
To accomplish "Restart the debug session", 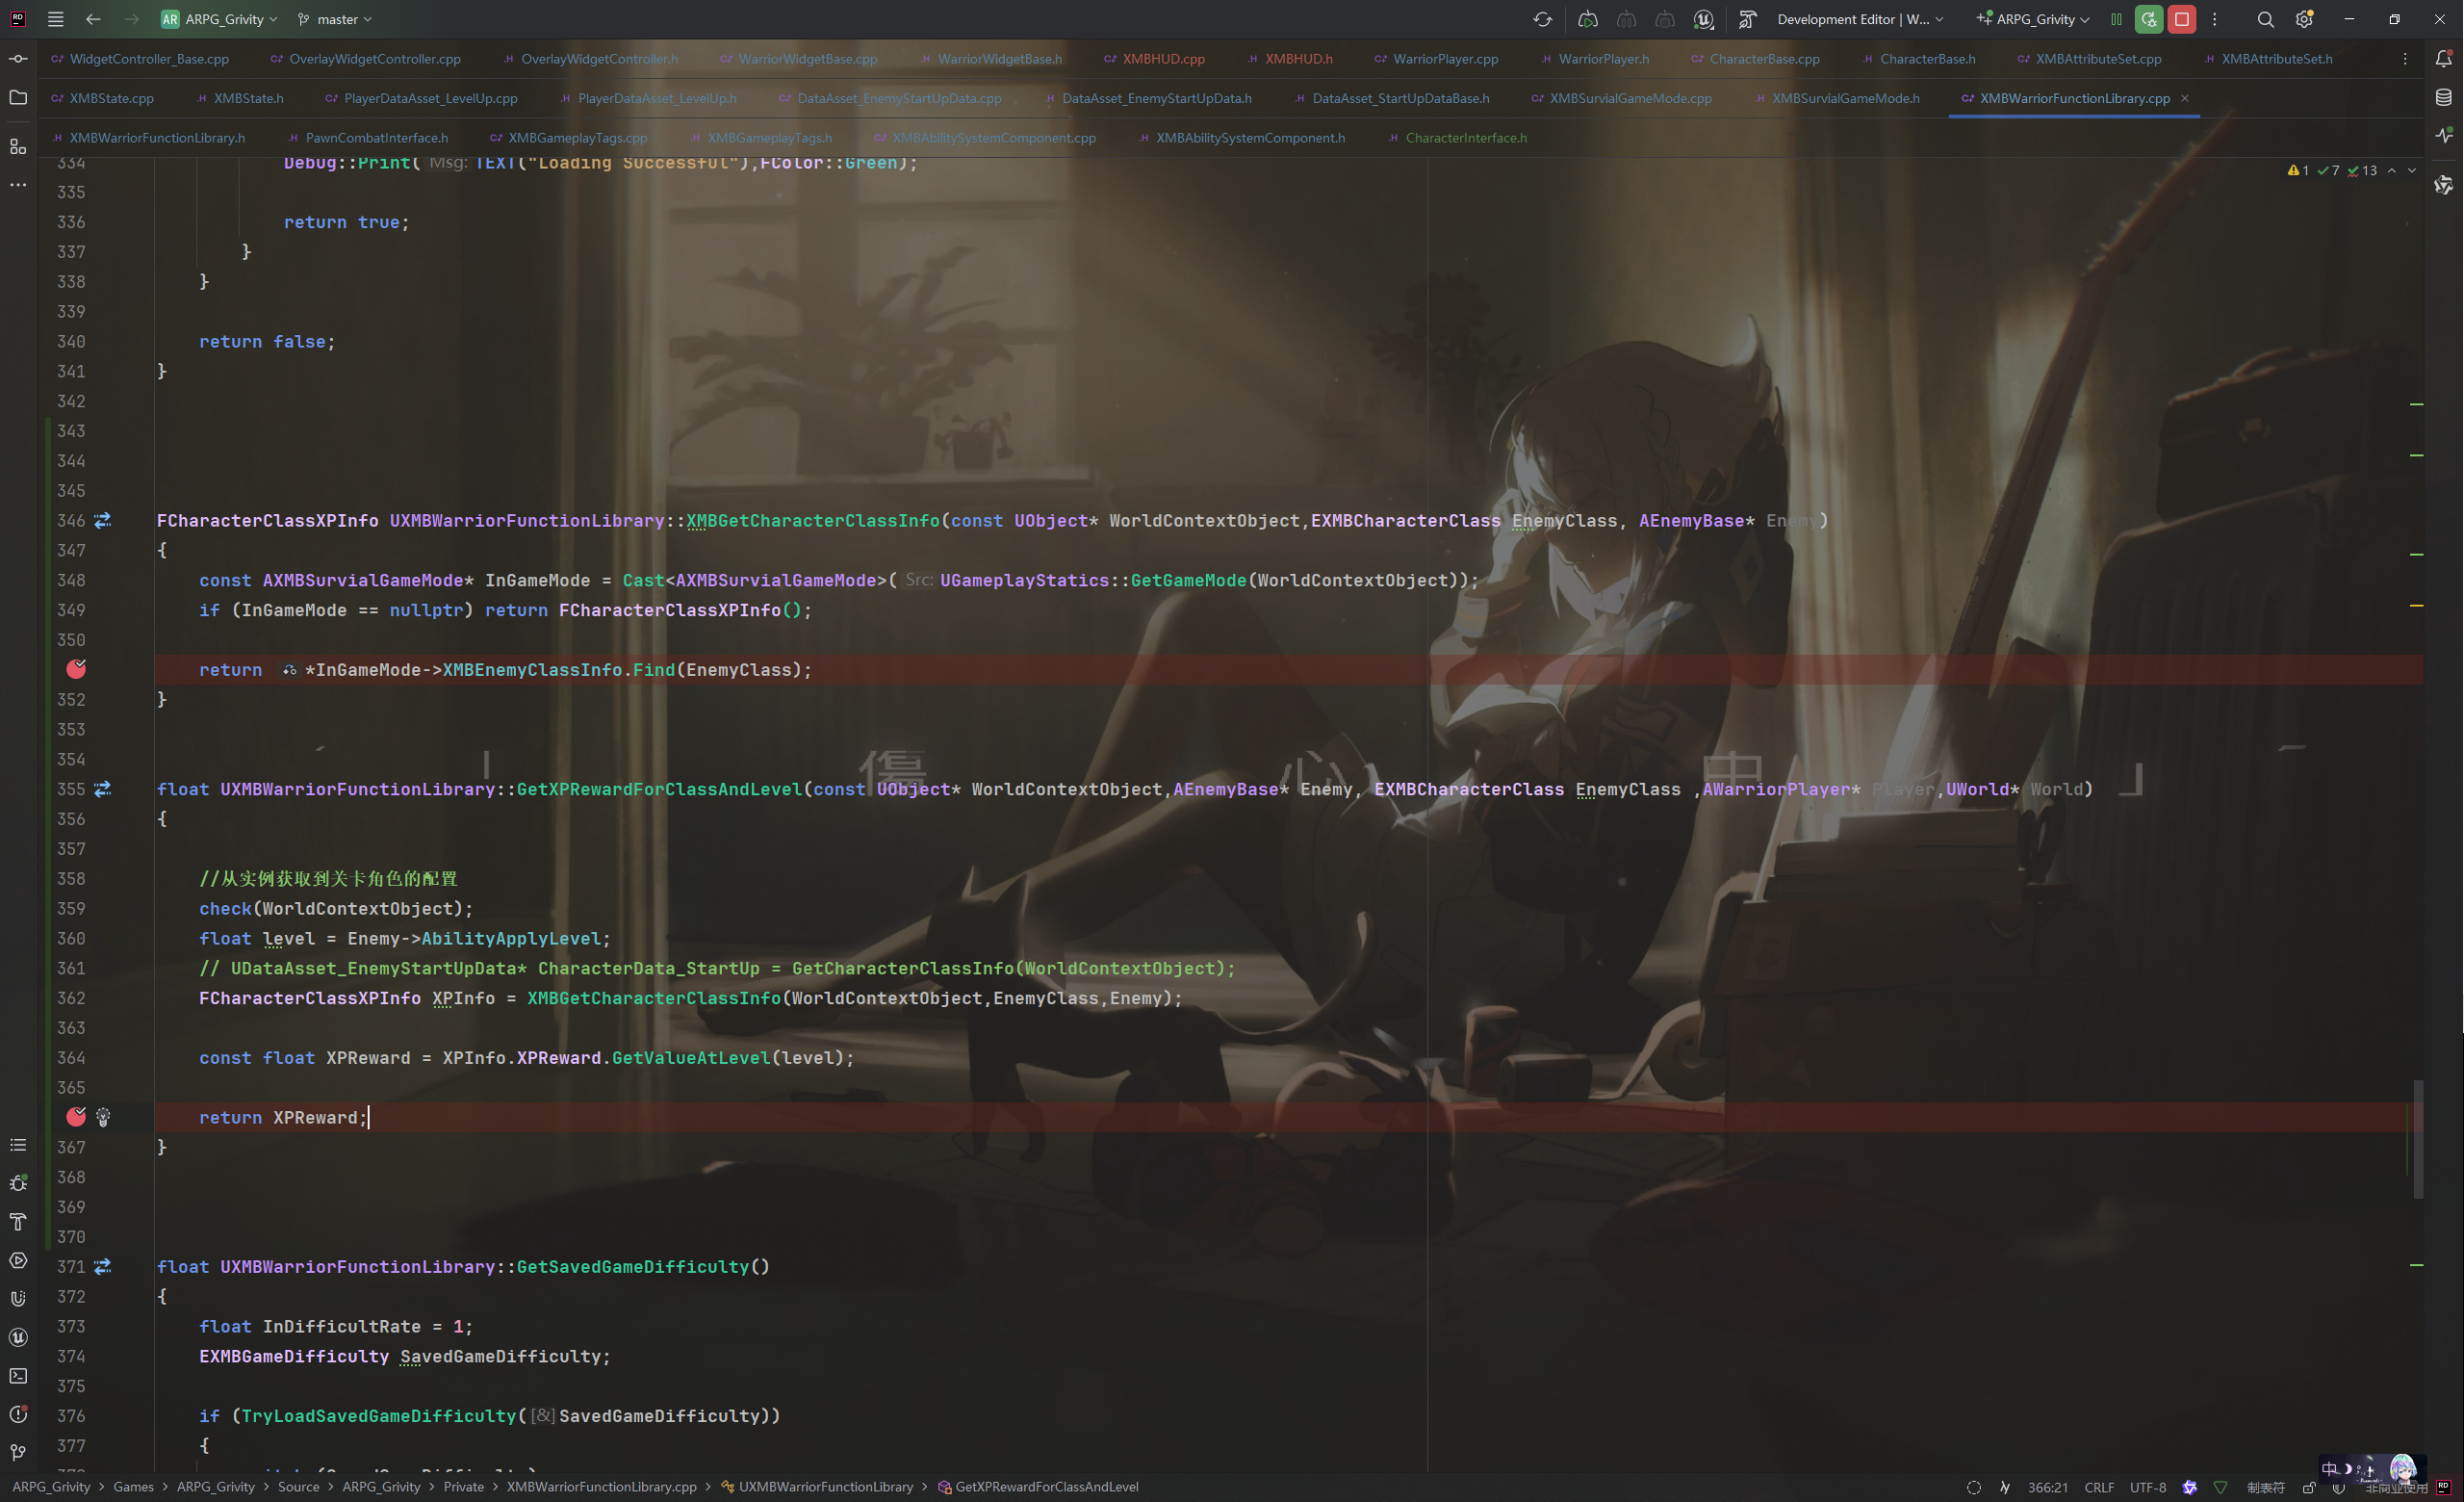I will [2148, 19].
